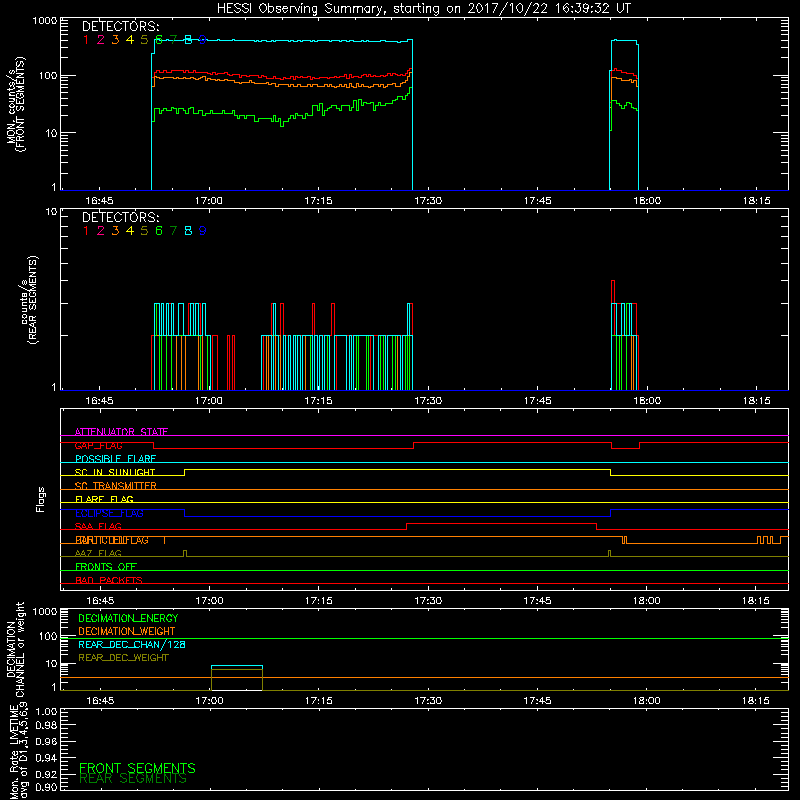
Task: Click the REAR_DEC_WEIGHT legend label
Action: coord(123,658)
